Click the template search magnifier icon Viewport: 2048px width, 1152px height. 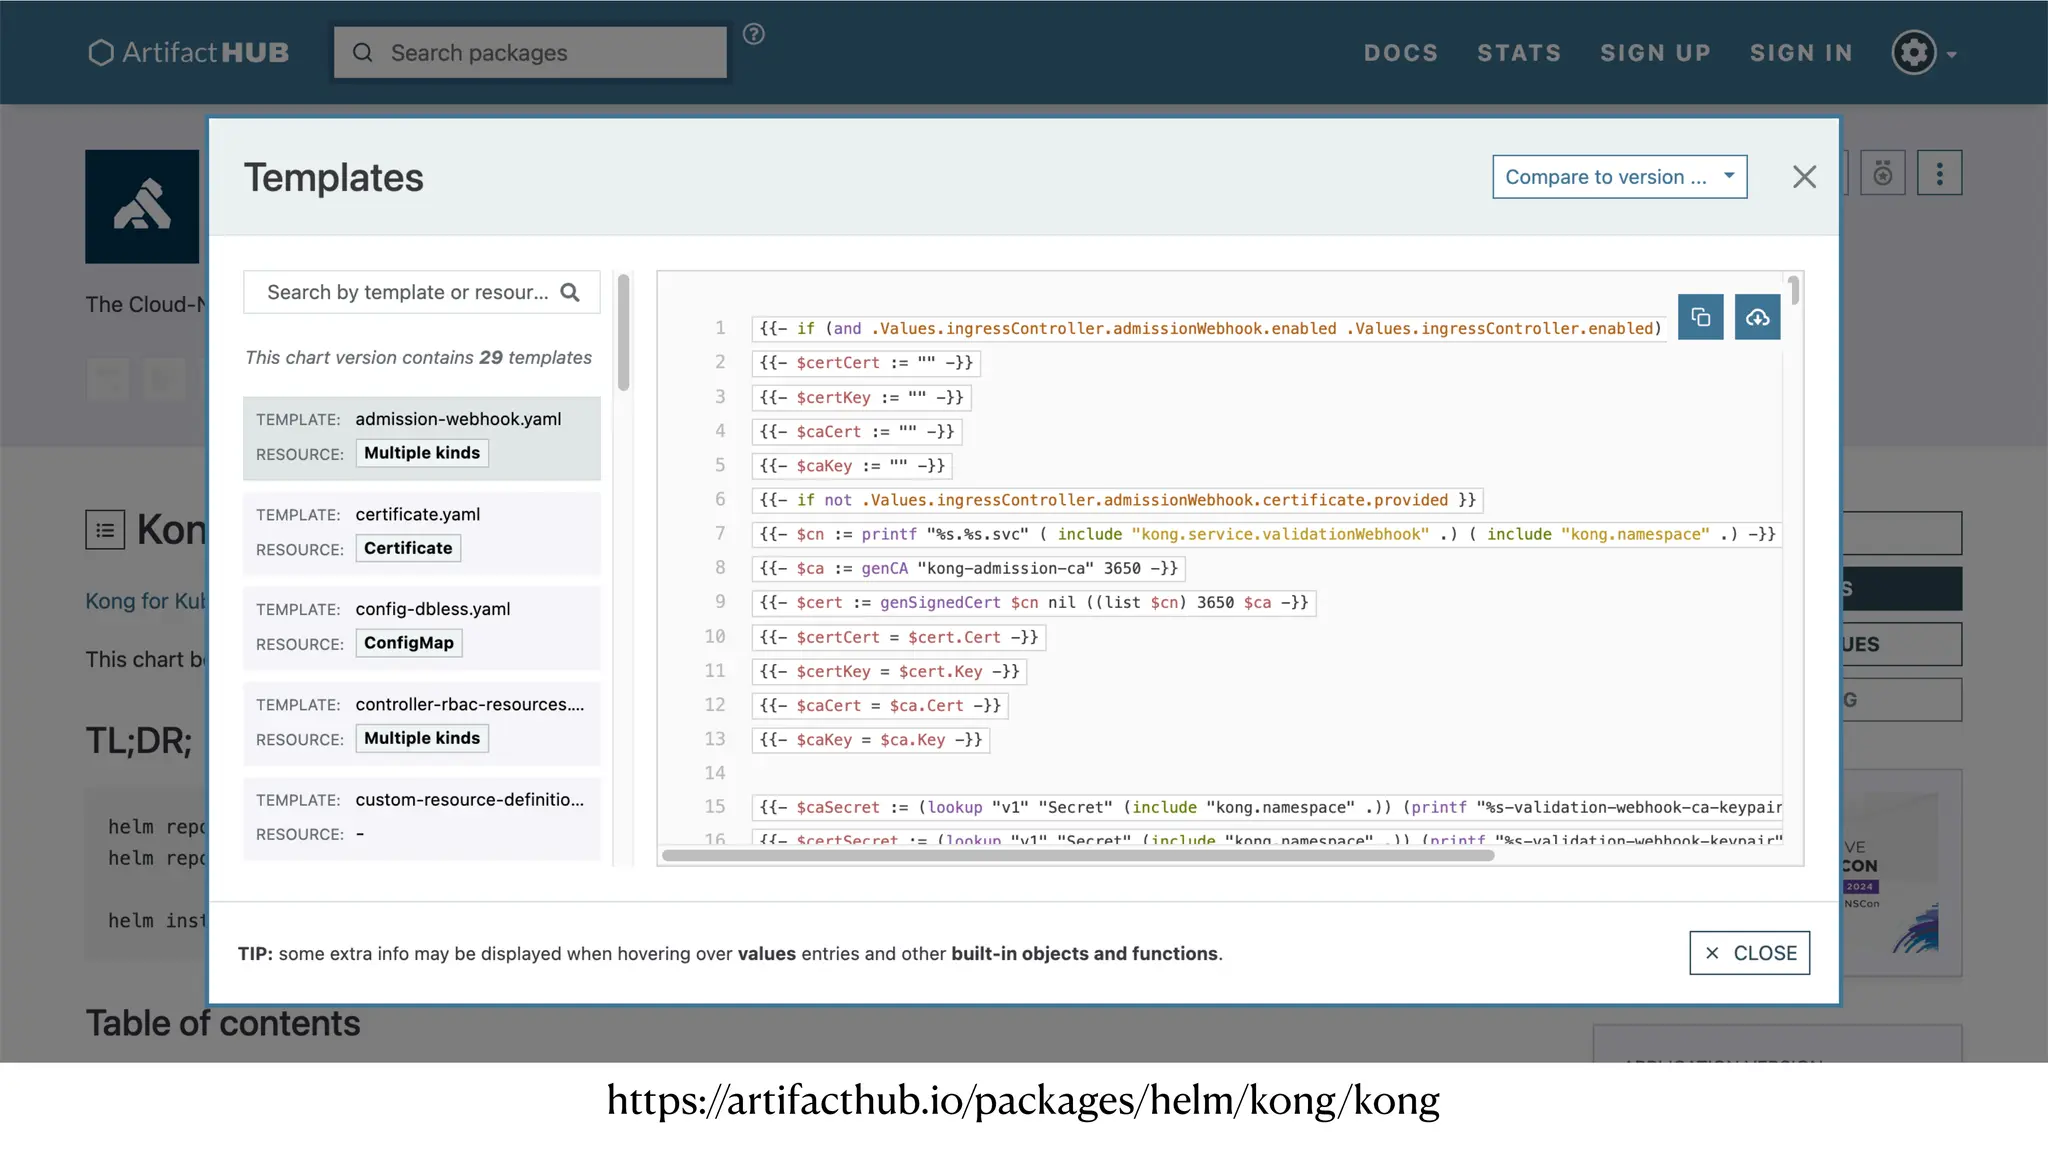[x=570, y=292]
